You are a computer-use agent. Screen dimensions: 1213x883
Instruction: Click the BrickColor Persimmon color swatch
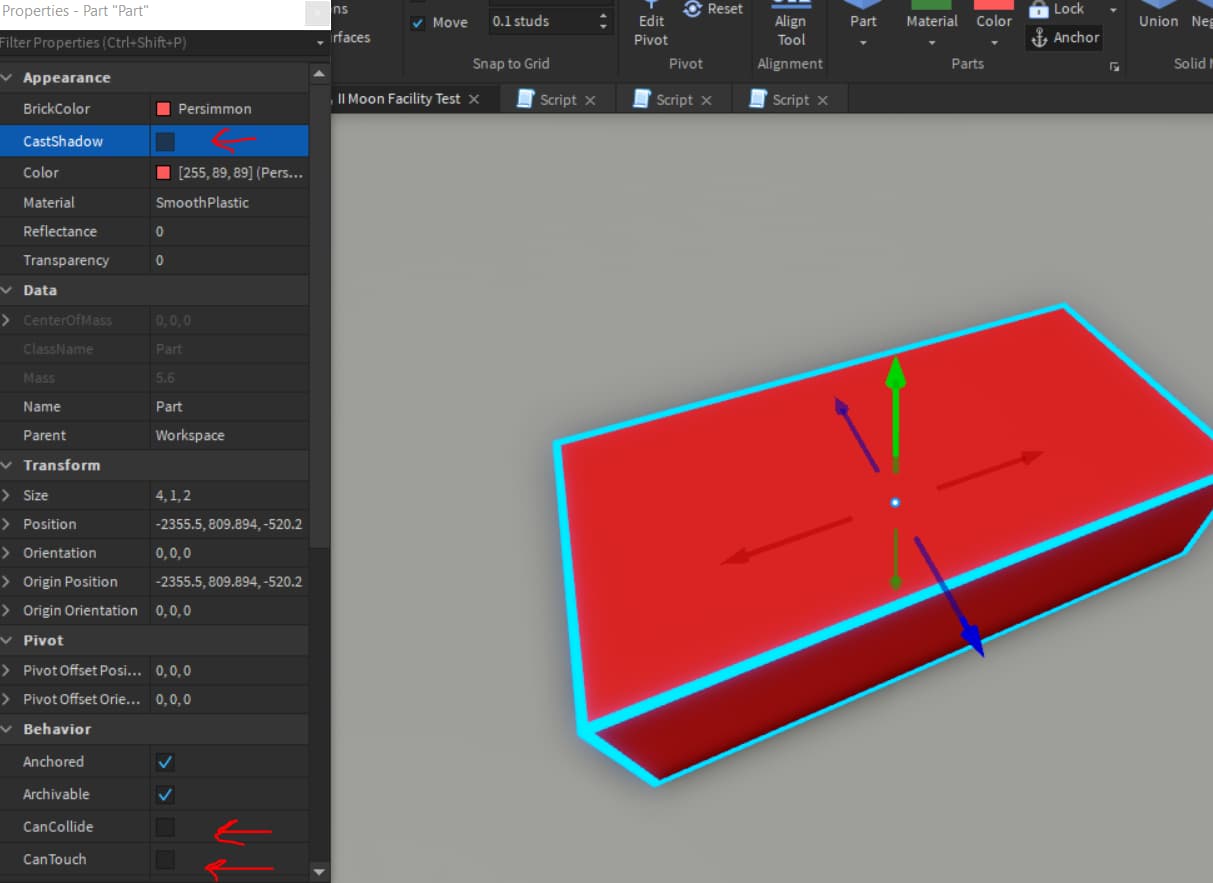[164, 109]
